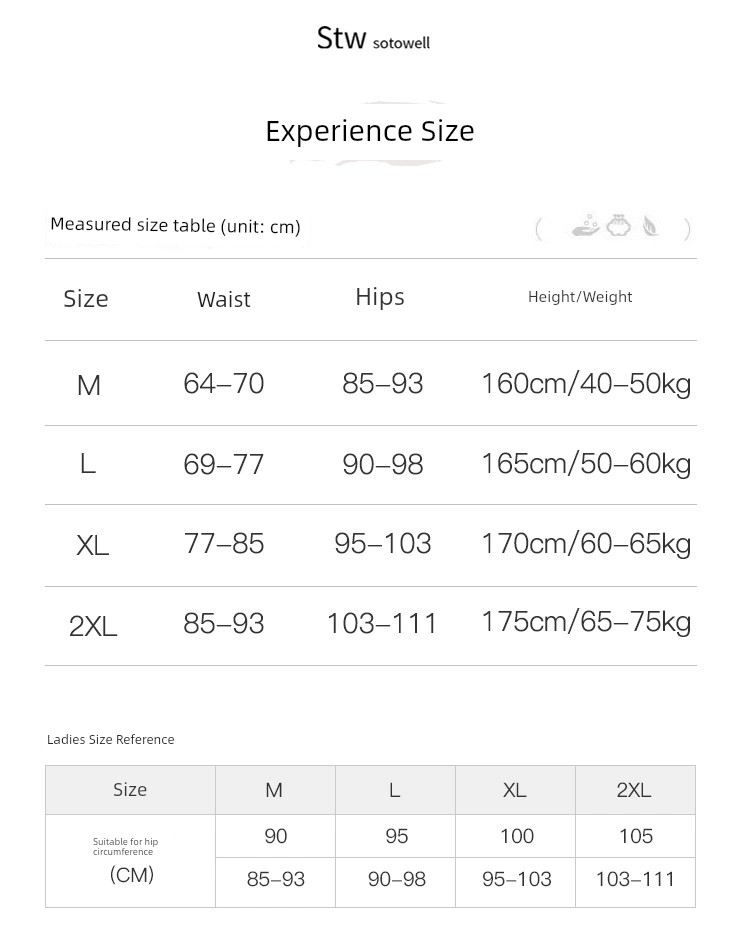Screen dimensions: 750x951
Task: Select the Waist column header
Action: 224,299
